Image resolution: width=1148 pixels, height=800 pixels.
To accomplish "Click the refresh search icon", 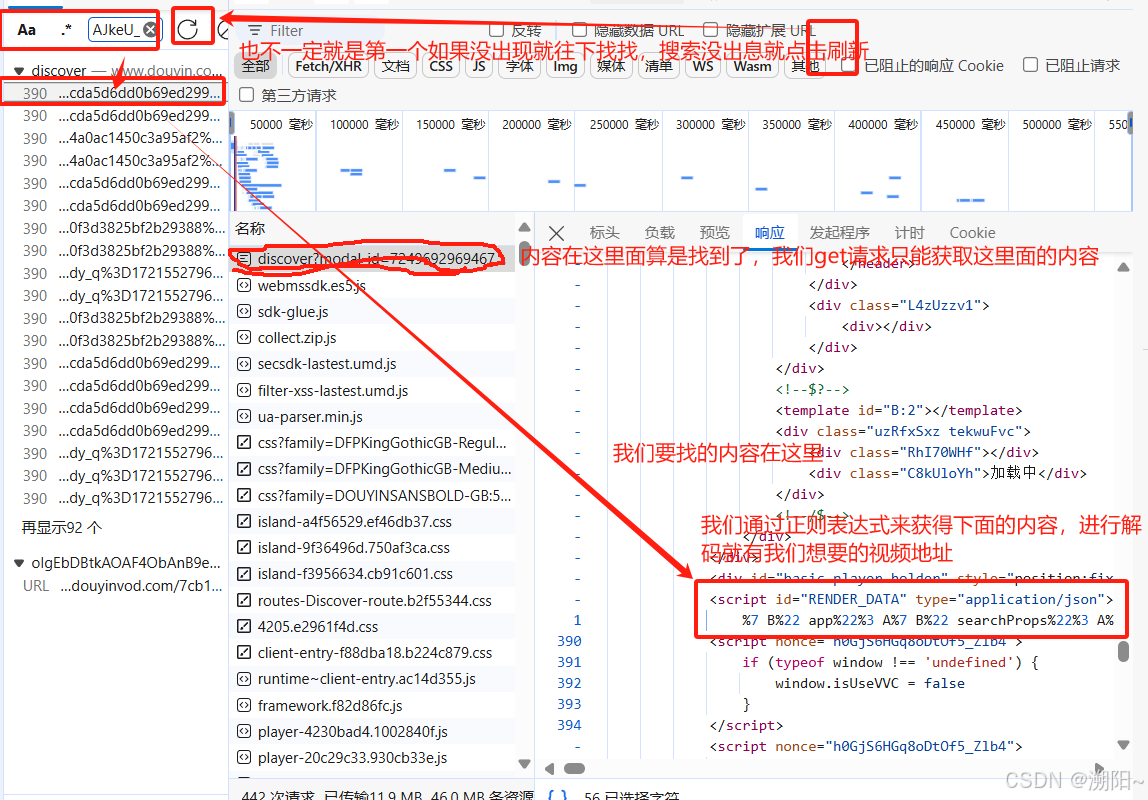I will [x=188, y=29].
